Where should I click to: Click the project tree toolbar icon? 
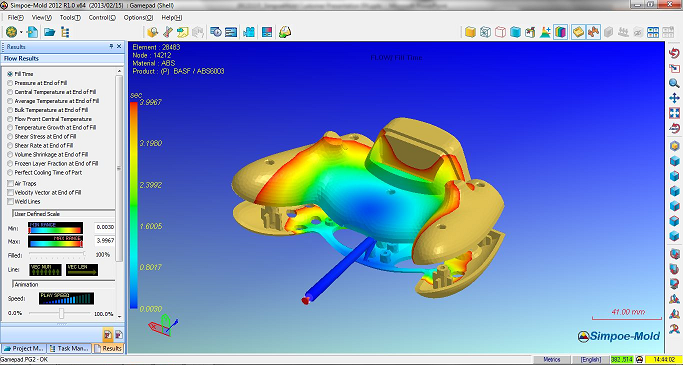pyautogui.click(x=65, y=32)
